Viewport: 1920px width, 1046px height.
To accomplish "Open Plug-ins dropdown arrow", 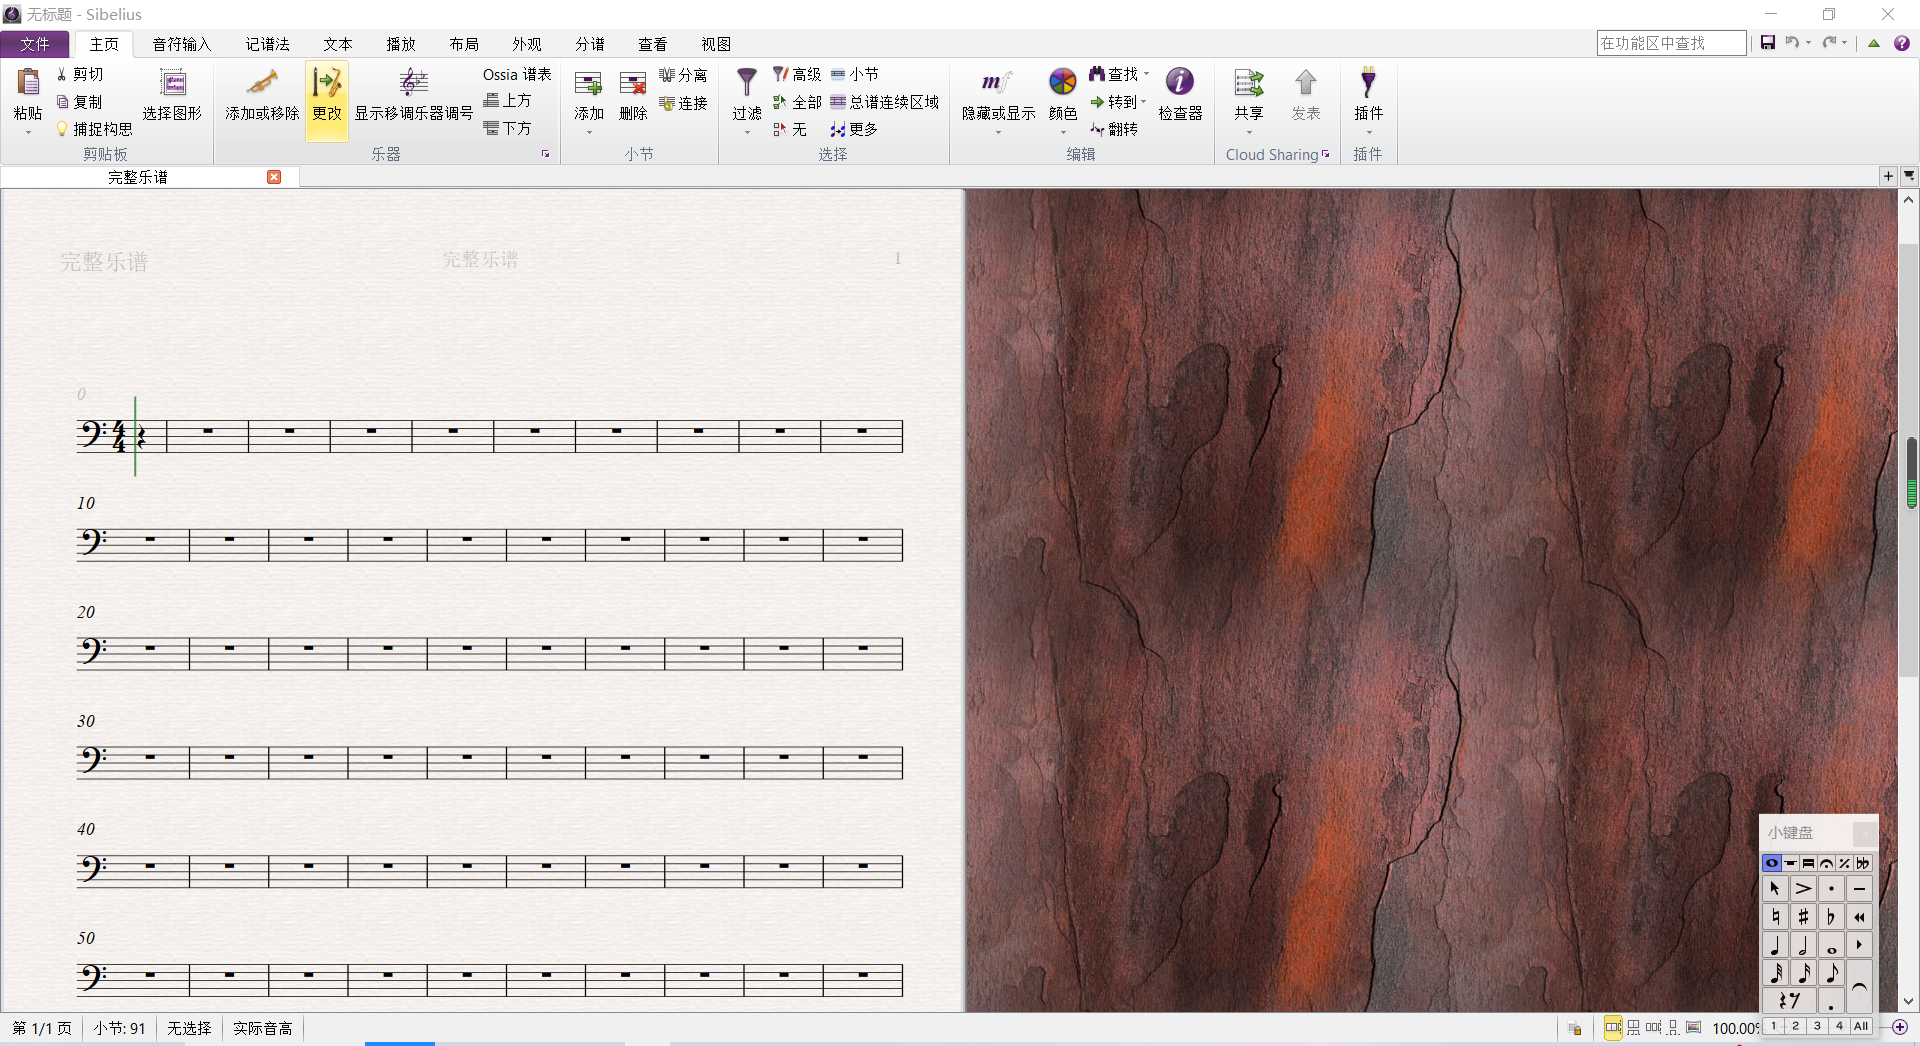I will tap(1368, 133).
